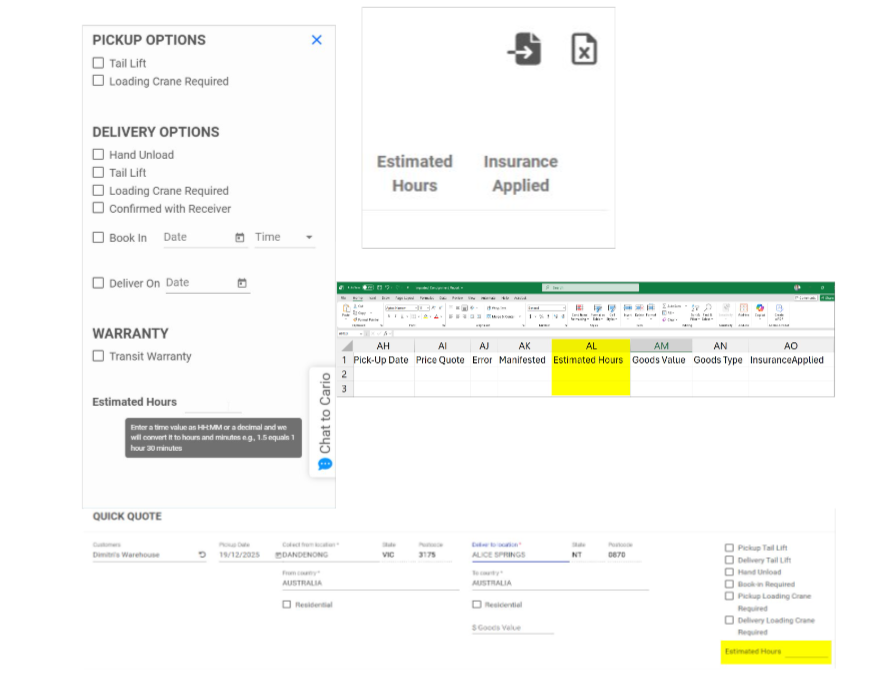Tick the Hand Unload delivery option
Viewport: 884px width, 682px height.
click(98, 155)
